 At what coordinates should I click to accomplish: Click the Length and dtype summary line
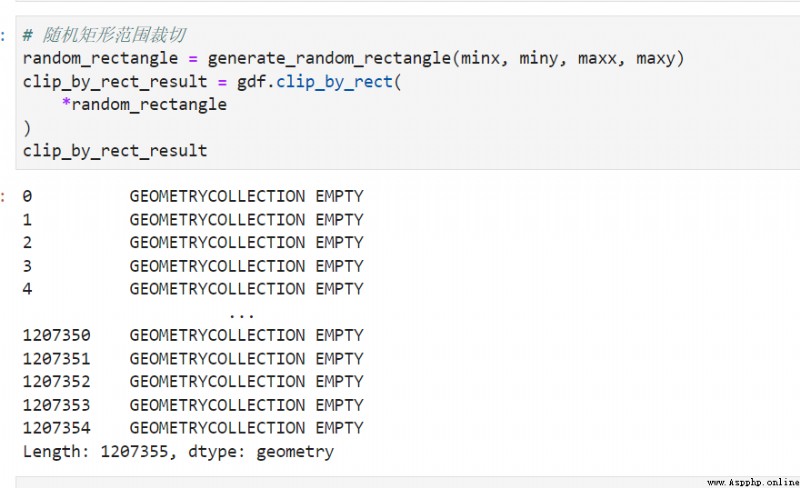178,452
